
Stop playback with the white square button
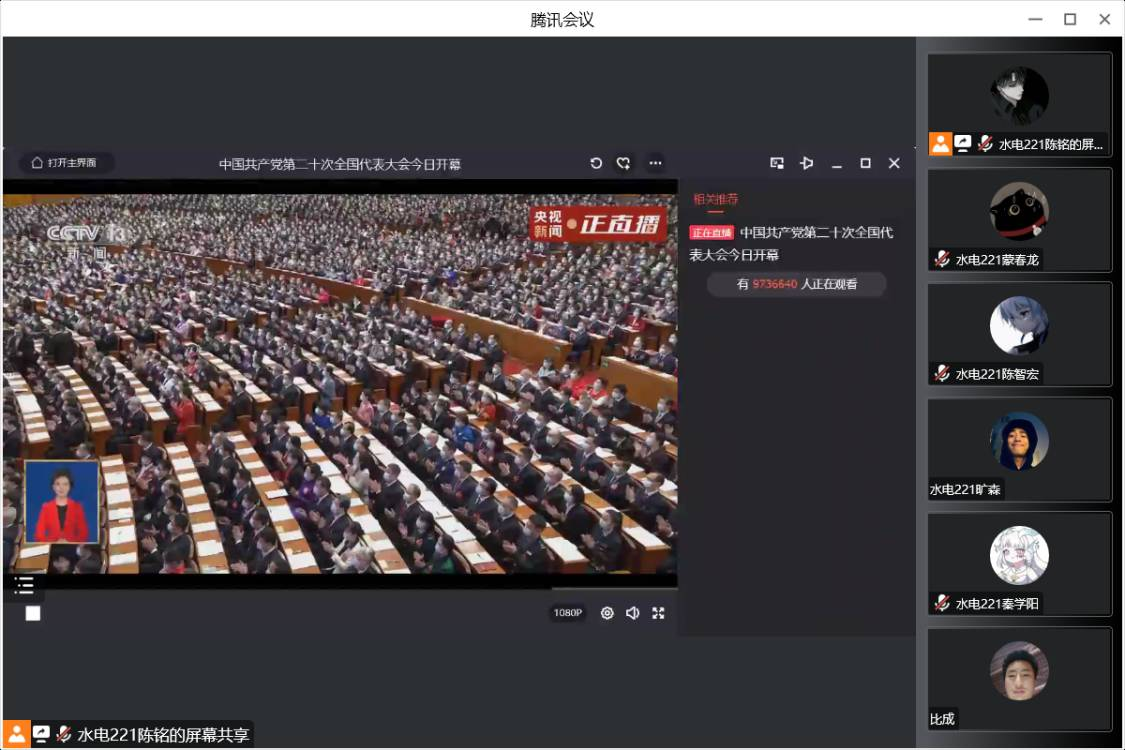(x=33, y=613)
